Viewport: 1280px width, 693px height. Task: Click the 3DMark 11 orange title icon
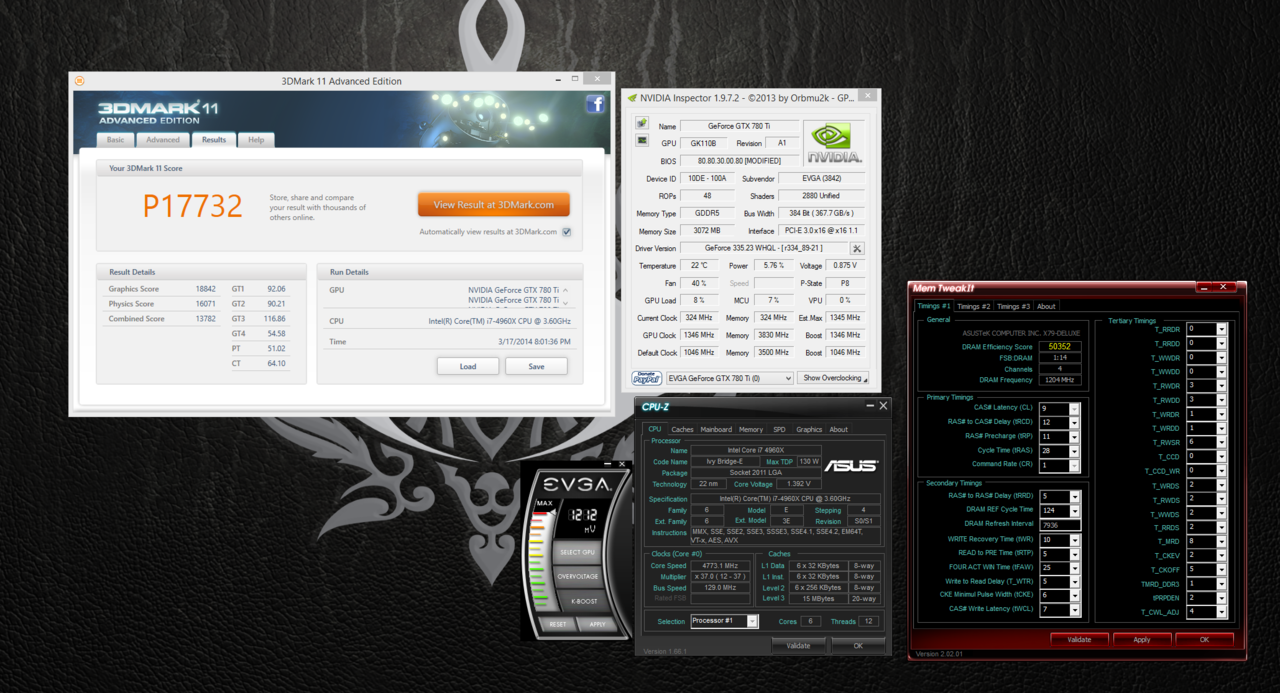point(79,81)
